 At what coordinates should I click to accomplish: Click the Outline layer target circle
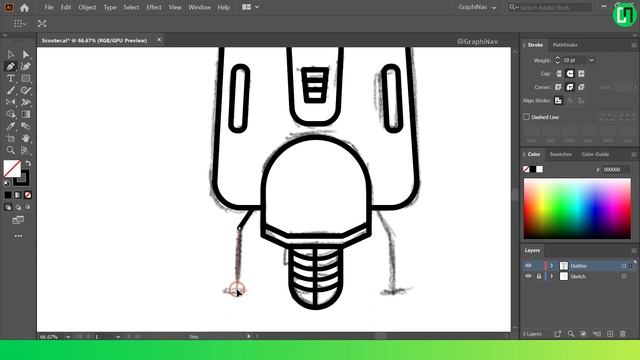click(624, 266)
